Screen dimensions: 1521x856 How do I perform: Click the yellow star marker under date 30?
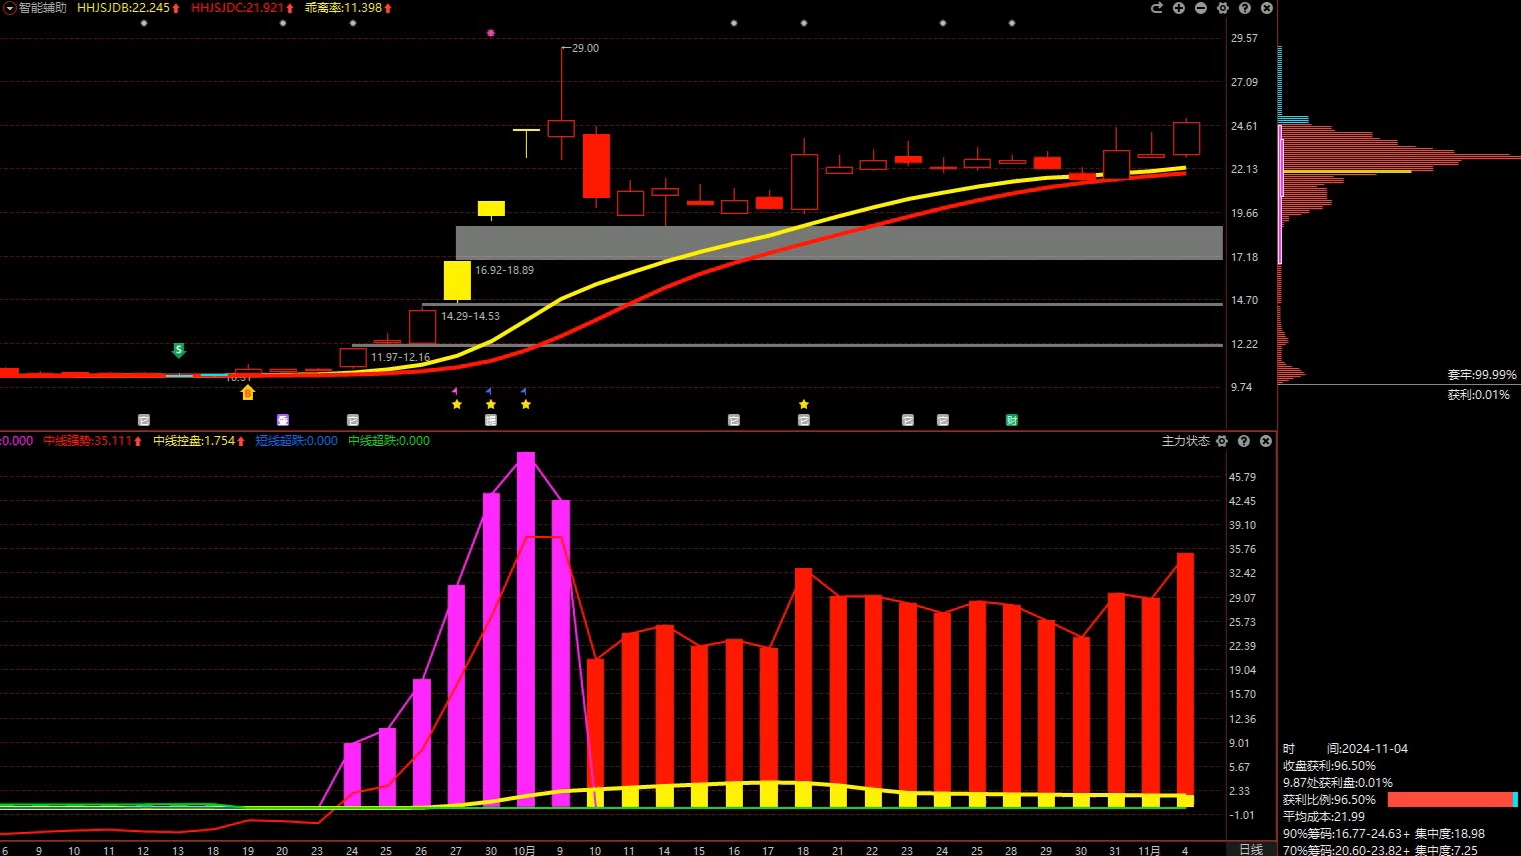click(491, 404)
